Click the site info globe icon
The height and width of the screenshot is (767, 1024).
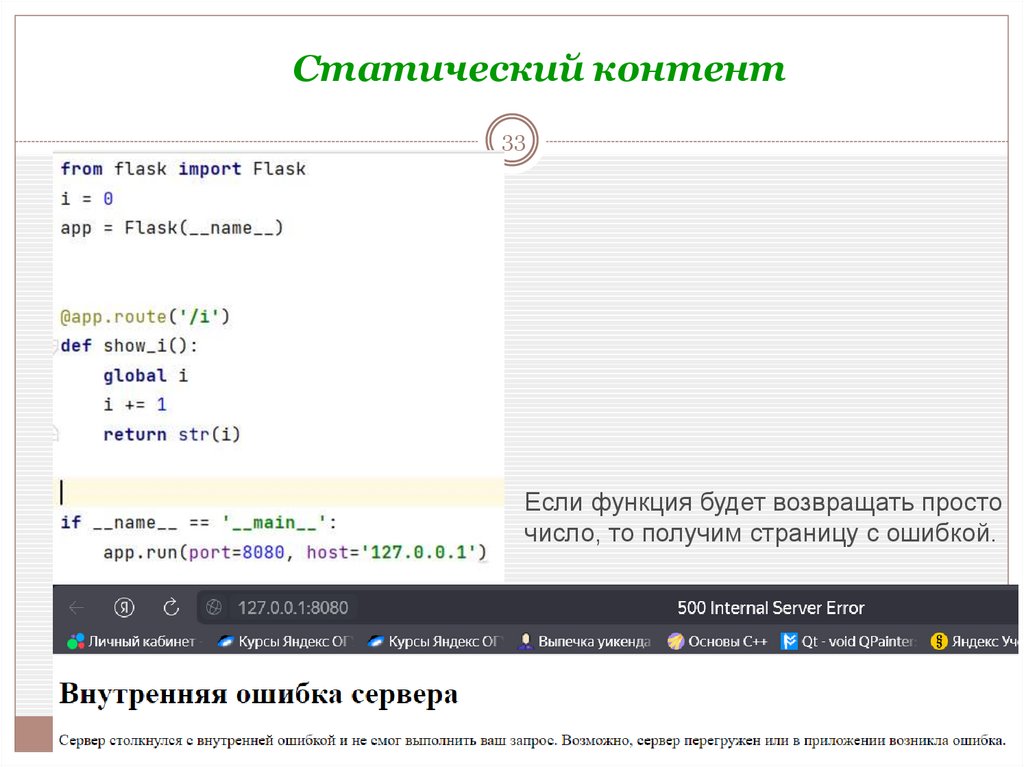214,608
